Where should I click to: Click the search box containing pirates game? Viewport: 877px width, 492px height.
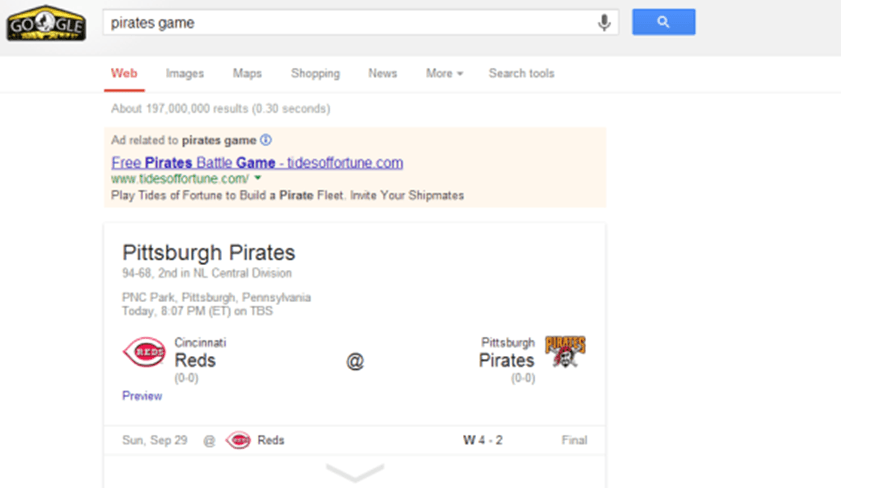pos(350,22)
